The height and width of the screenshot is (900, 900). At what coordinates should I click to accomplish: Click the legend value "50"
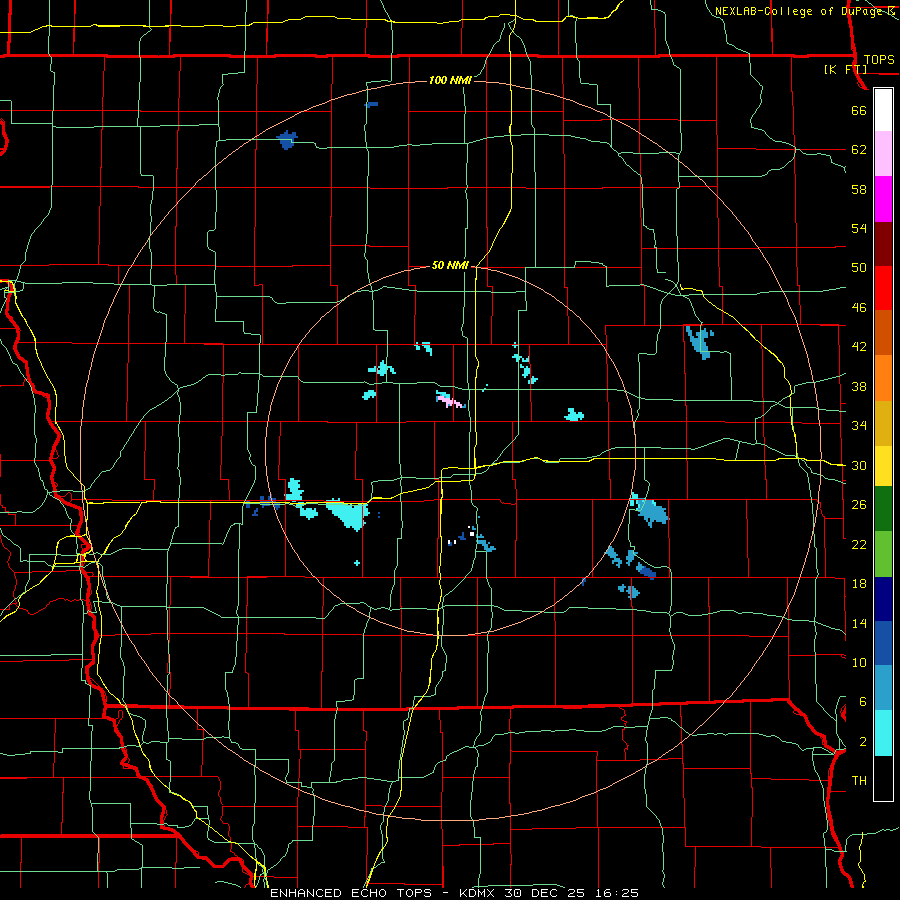point(859,268)
